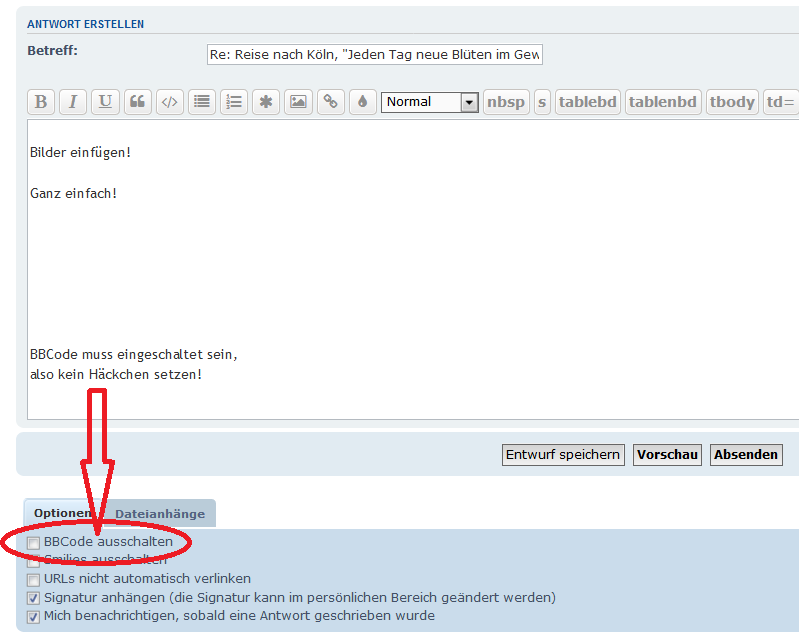The height and width of the screenshot is (637, 799).
Task: Click the Vorschau button
Action: point(667,455)
